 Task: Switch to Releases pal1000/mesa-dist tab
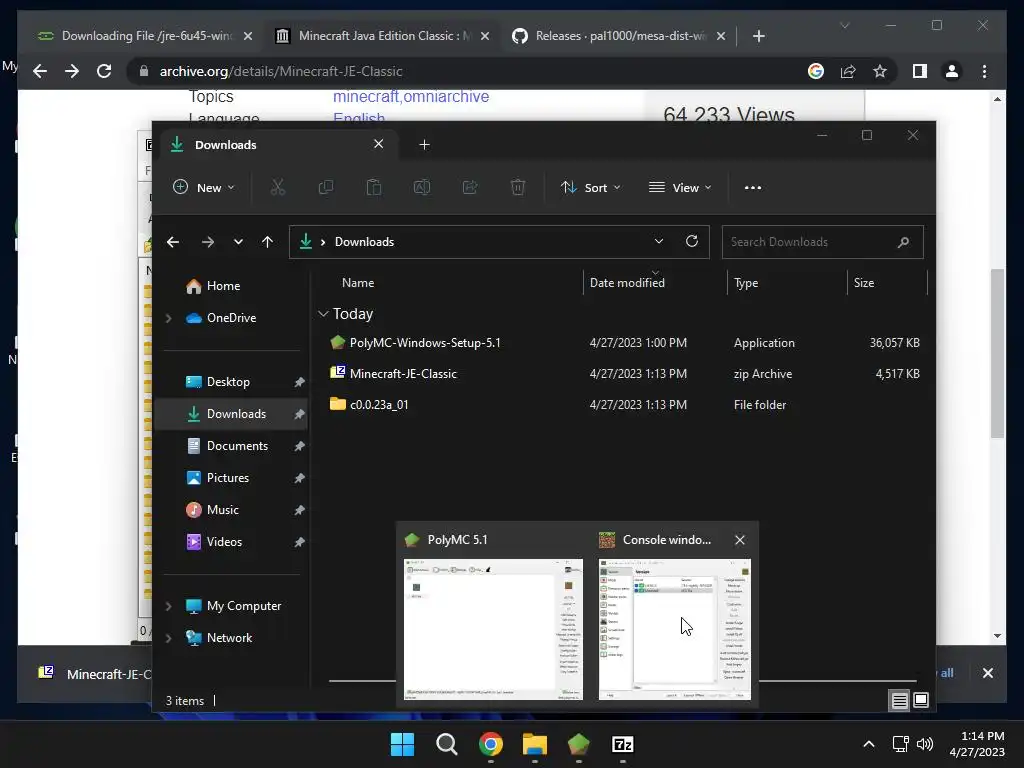619,36
